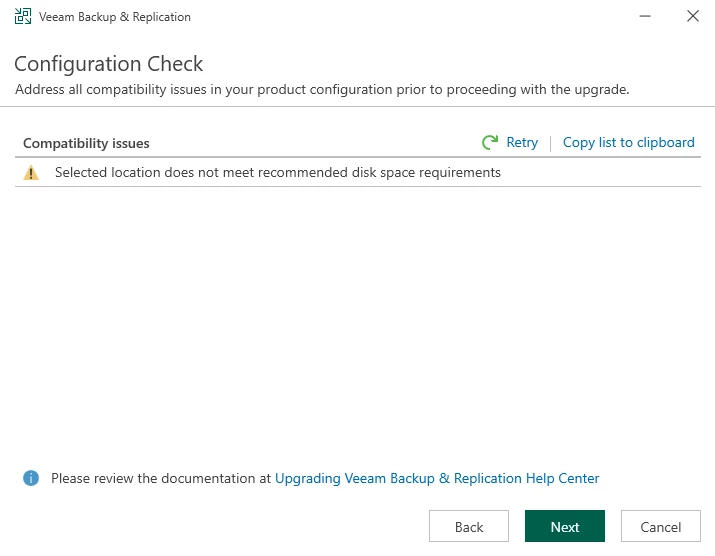Open Upgrading Veeam Backup & Replication Help Center

point(437,478)
